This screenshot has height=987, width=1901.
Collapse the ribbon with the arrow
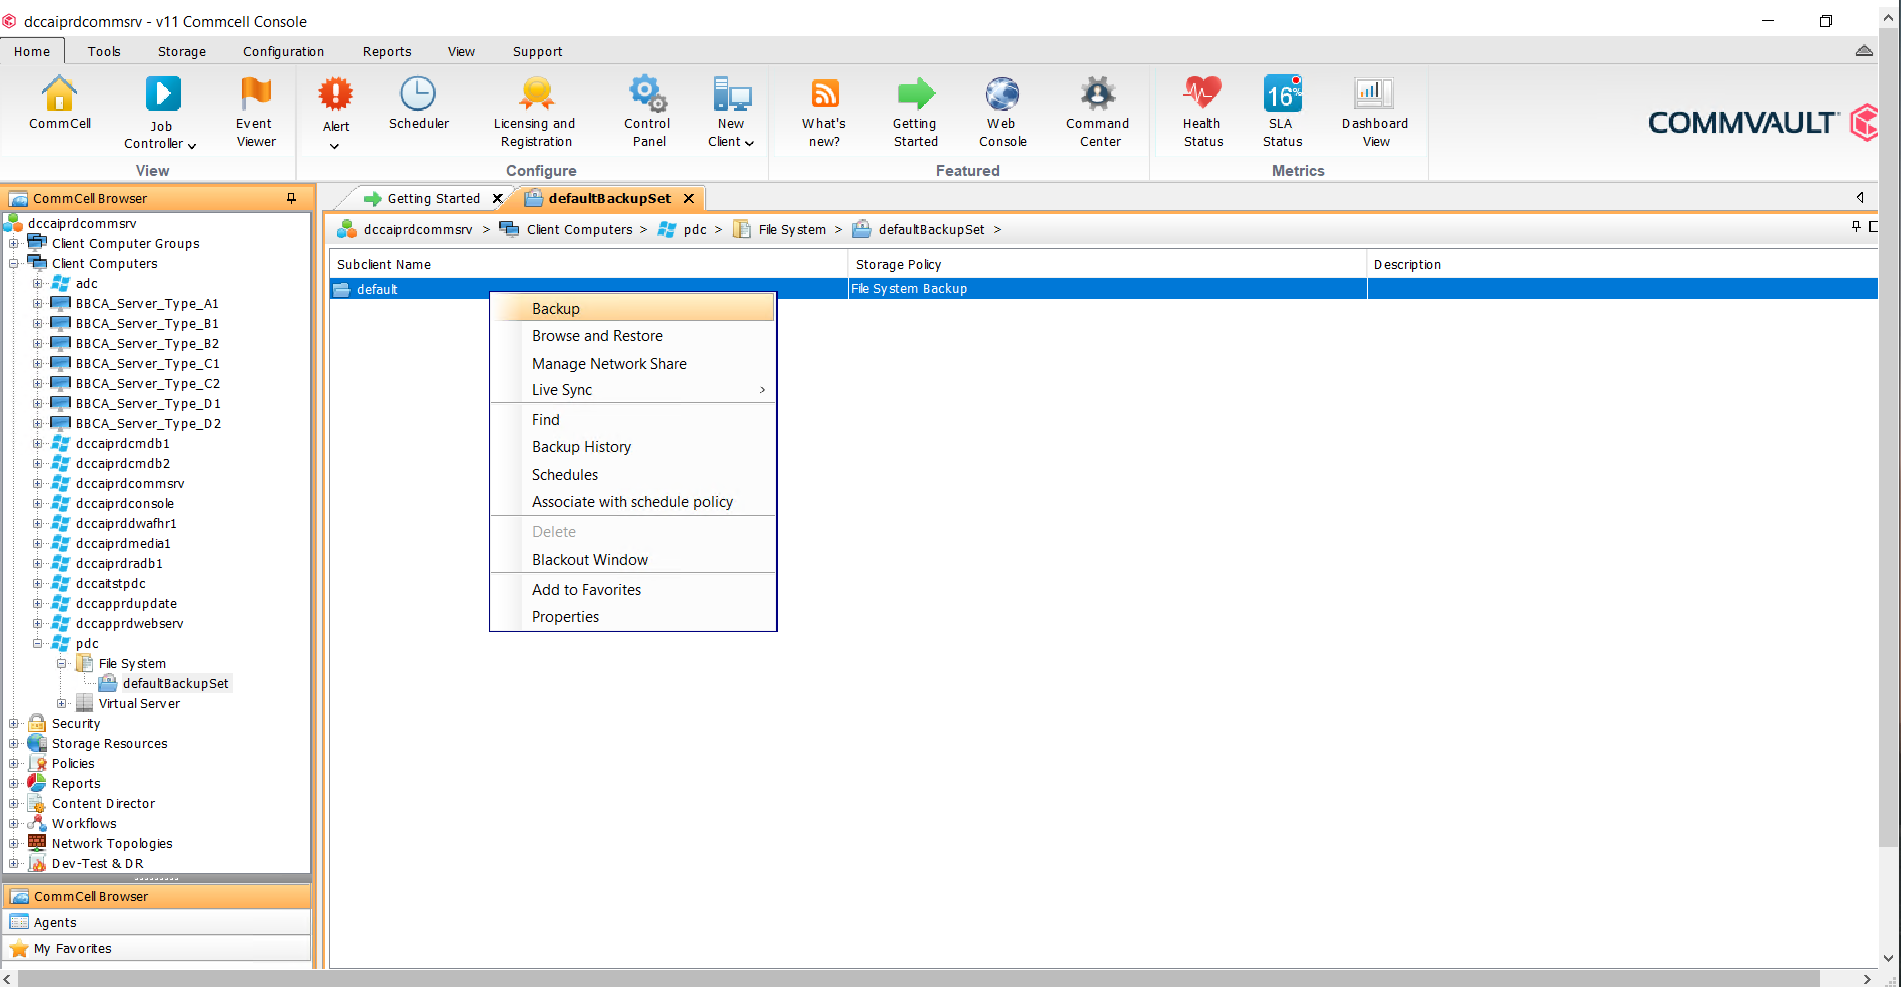pos(1864,51)
